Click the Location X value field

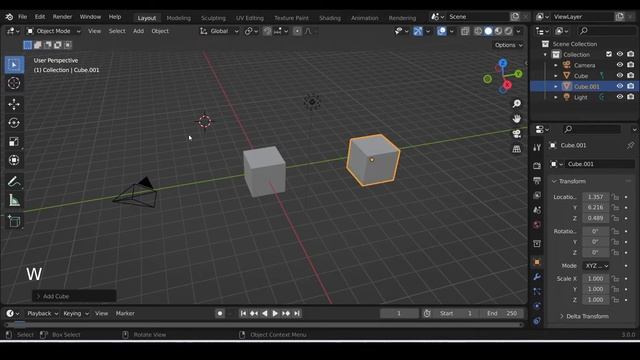click(x=596, y=197)
